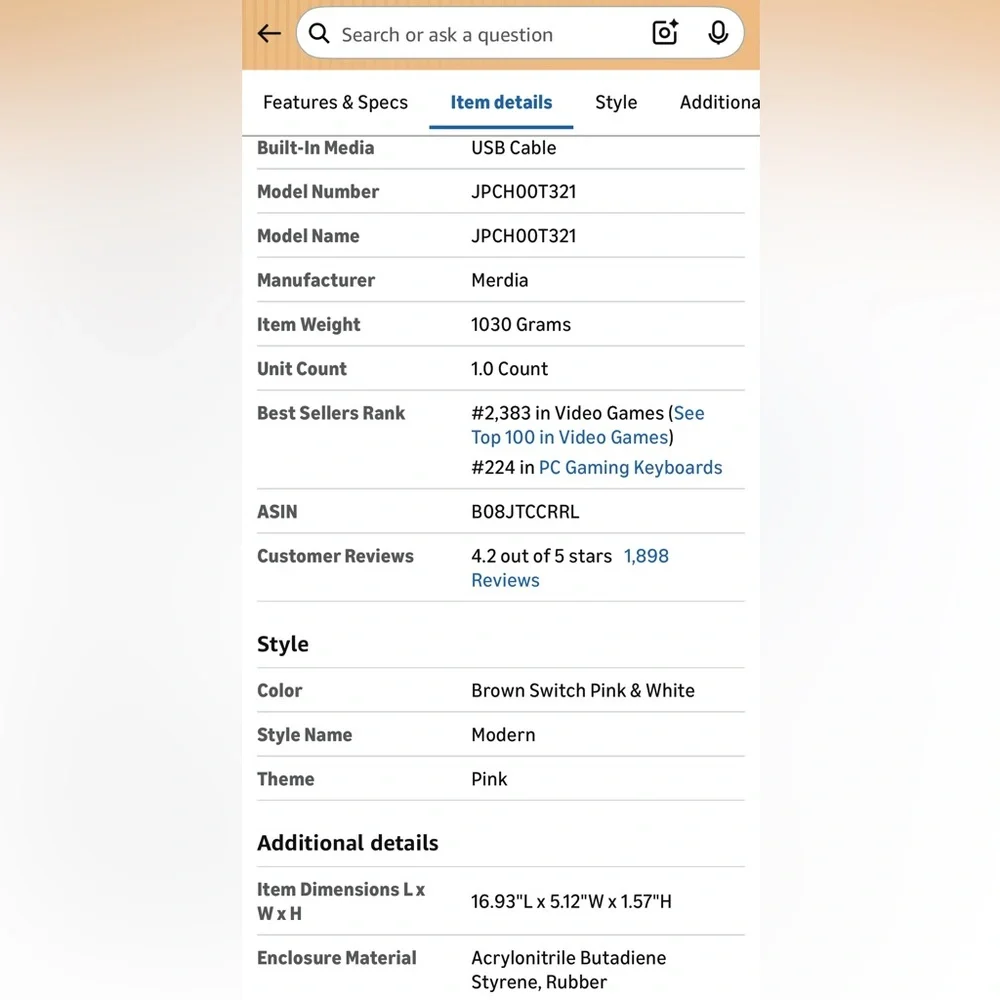
Task: Click the magnifying glass search icon
Action: click(x=319, y=33)
